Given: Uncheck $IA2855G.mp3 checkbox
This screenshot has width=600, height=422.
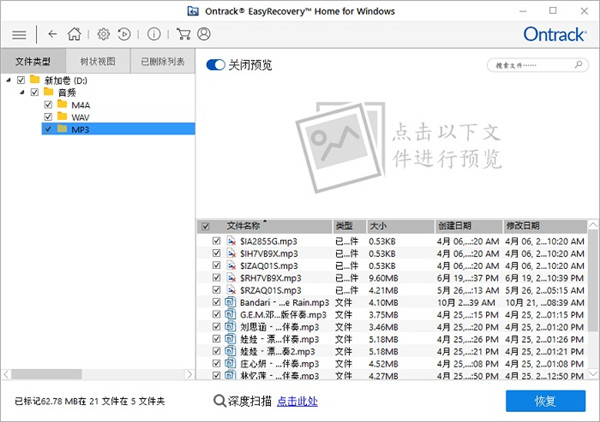Looking at the screenshot, I should [216, 241].
